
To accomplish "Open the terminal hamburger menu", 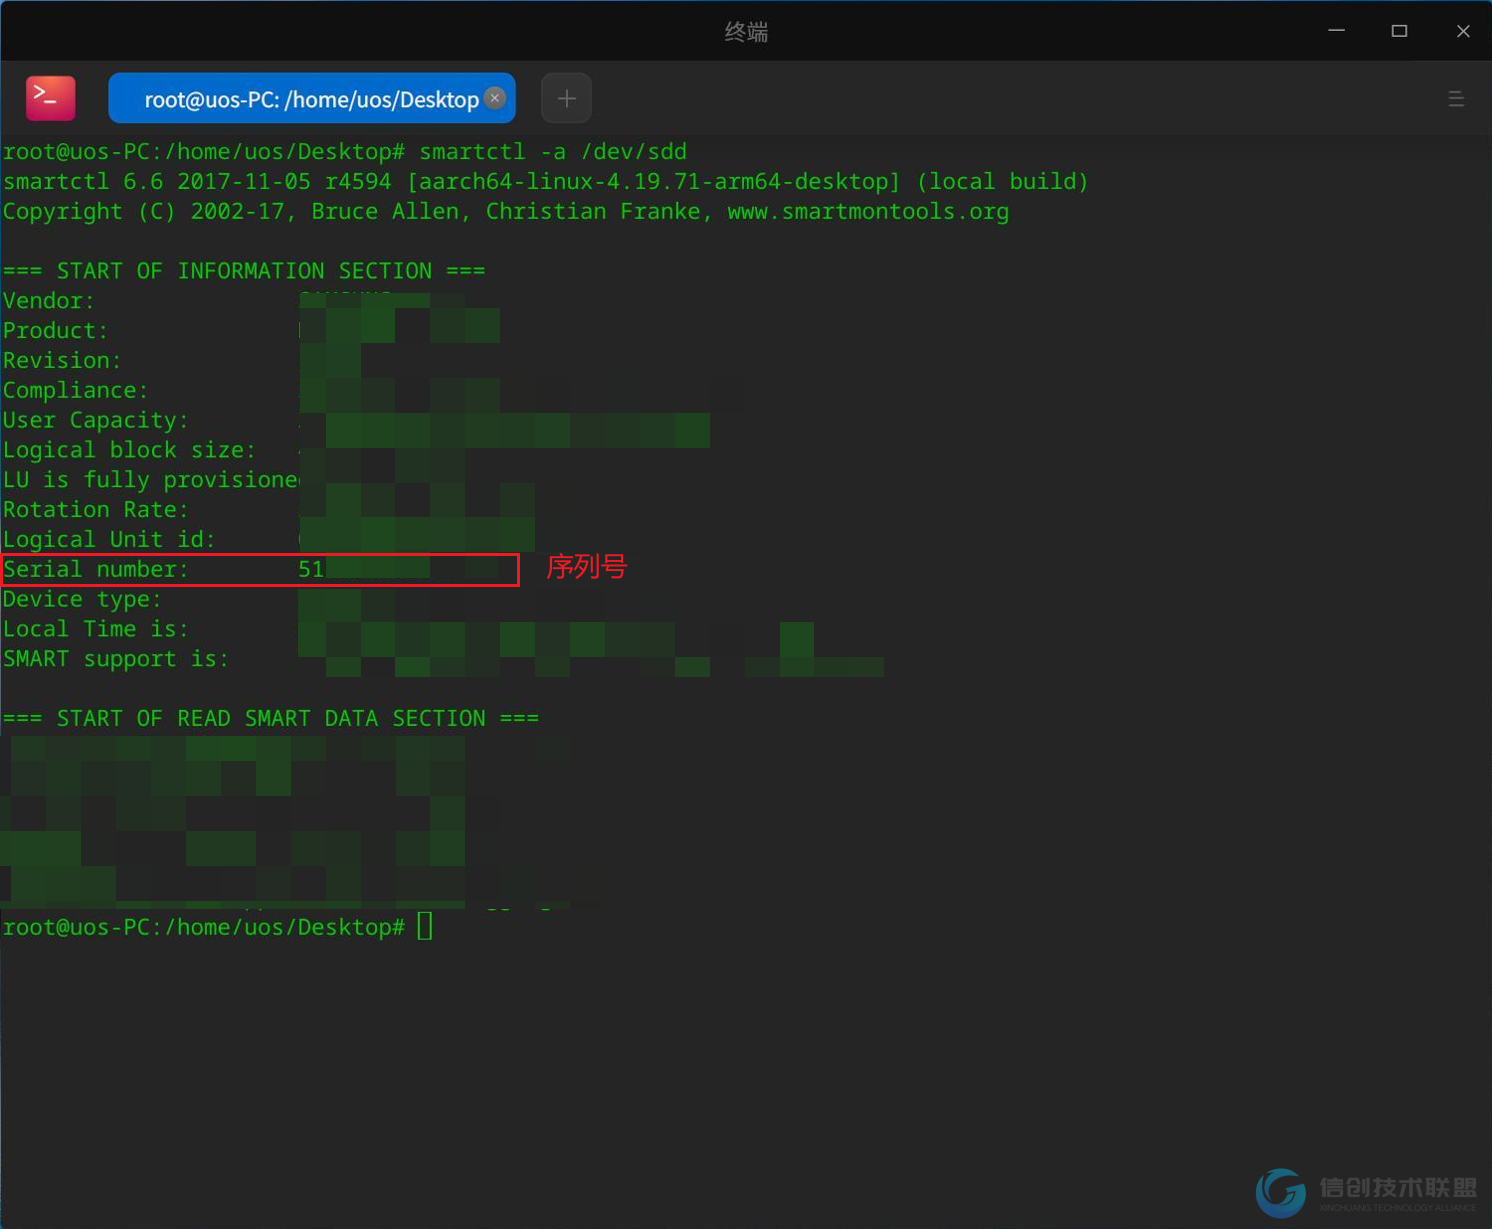I will point(1456,98).
